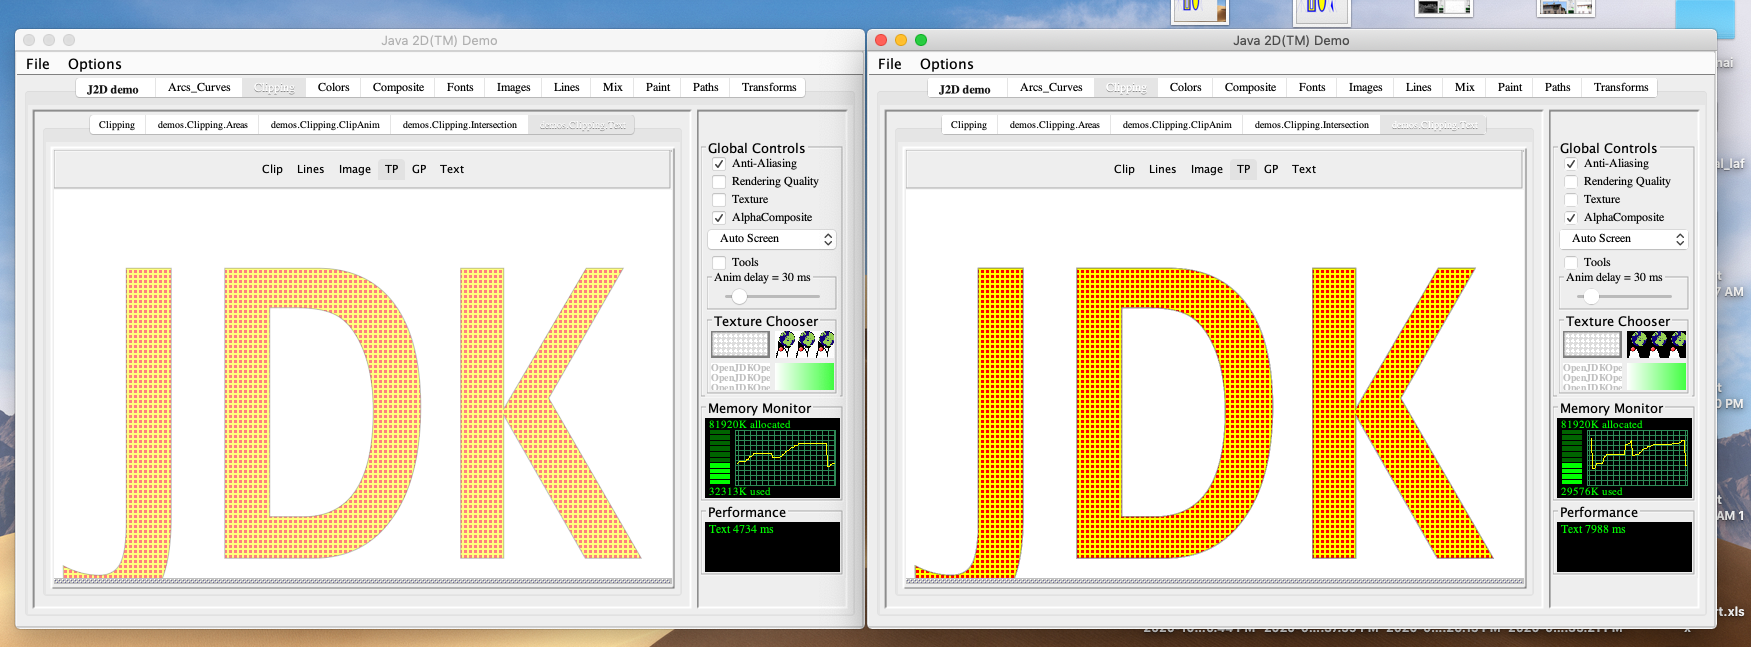Image resolution: width=1751 pixels, height=647 pixels.
Task: Toggle Clip button in left window toolbar
Action: click(x=272, y=170)
